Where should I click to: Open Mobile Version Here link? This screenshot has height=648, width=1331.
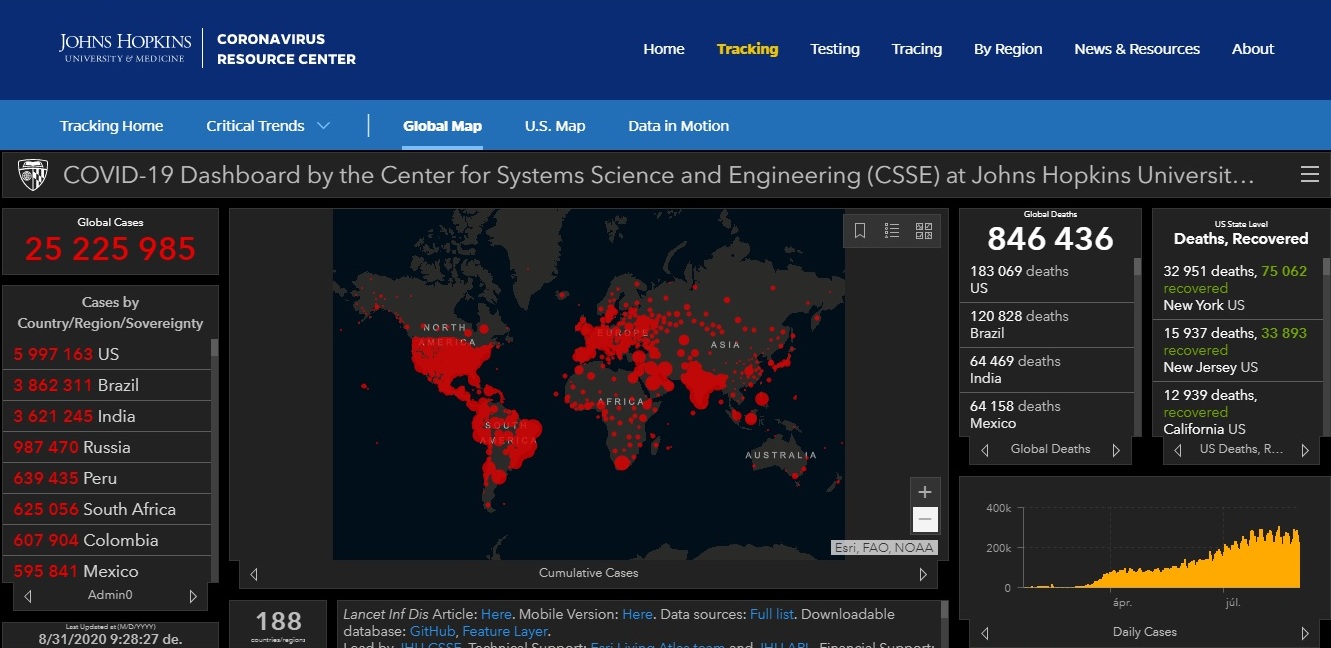coord(637,614)
